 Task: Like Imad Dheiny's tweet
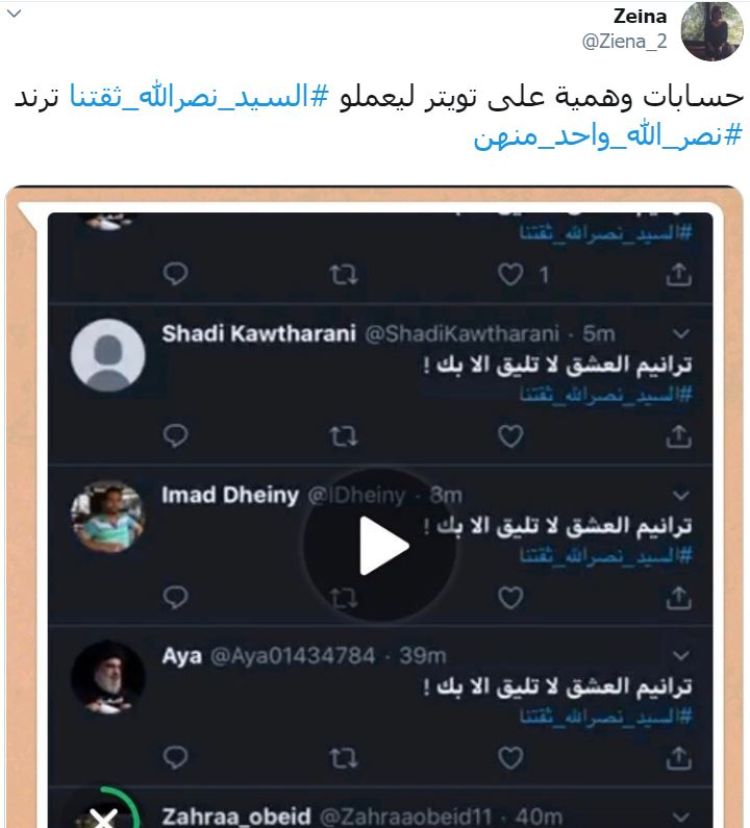[510, 597]
